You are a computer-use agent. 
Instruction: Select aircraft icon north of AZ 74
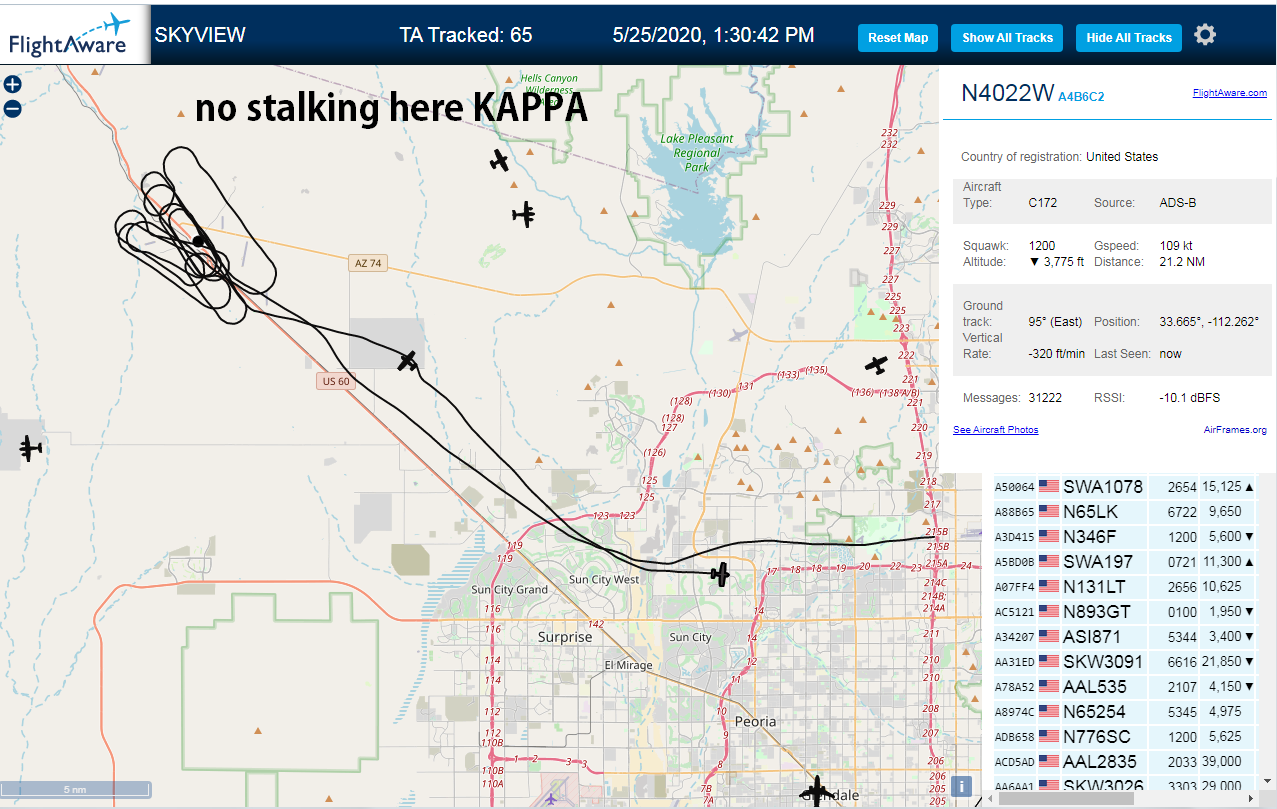tap(523, 214)
